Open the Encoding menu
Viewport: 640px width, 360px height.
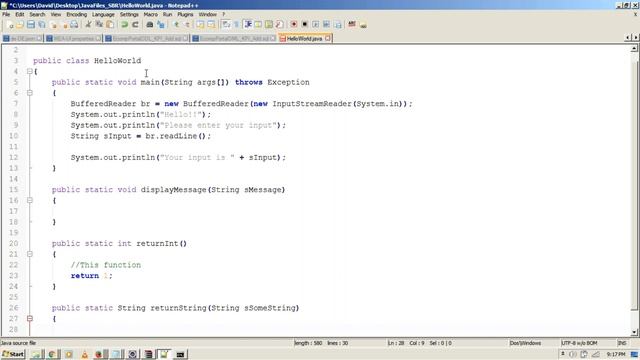pos(77,14)
